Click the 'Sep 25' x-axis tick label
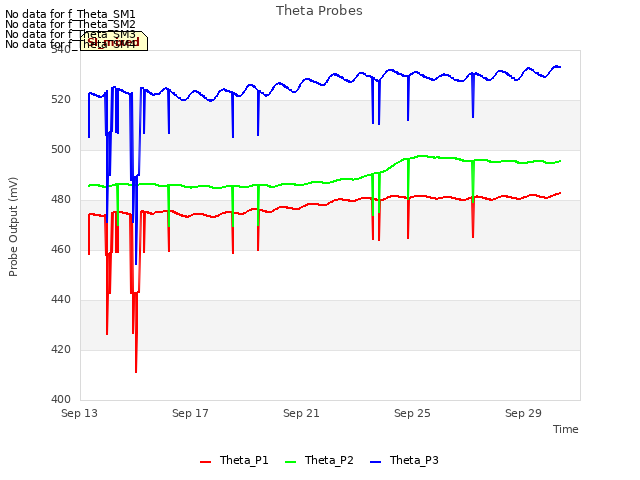This screenshot has width=640, height=480. click(x=412, y=413)
